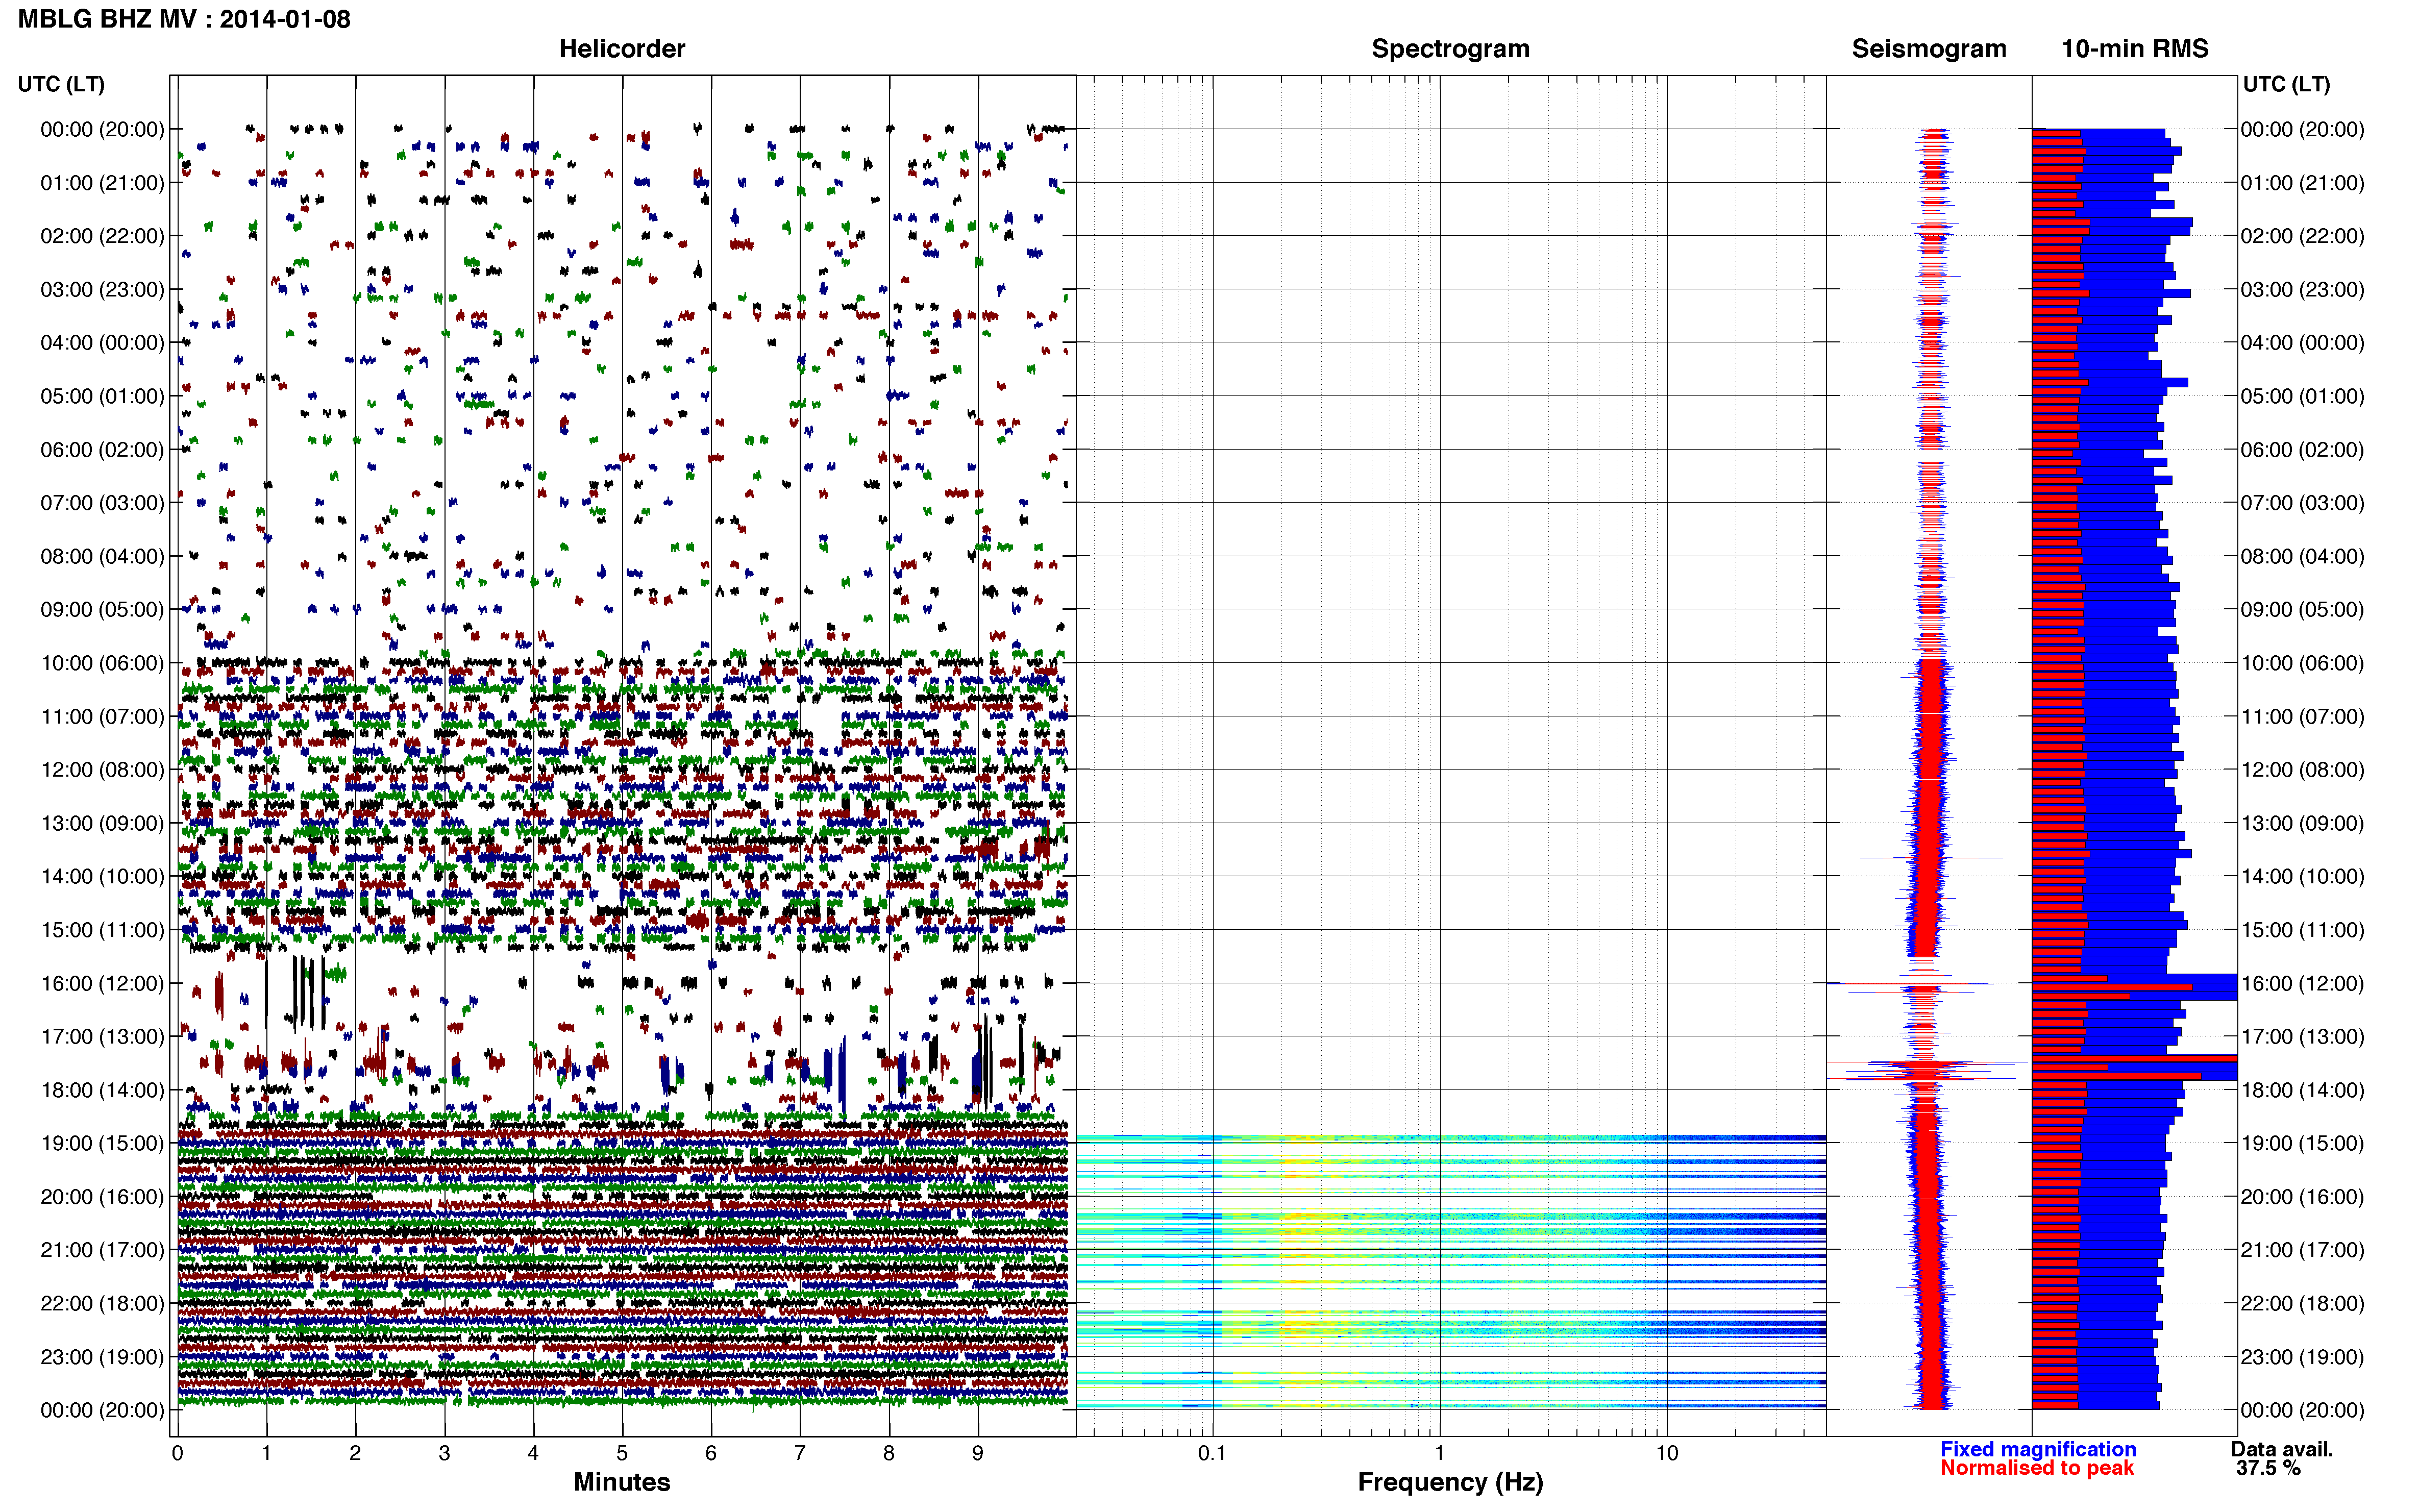Viewport: 2419px width, 1512px height.
Task: Select the Helicorder panel heading
Action: [621, 48]
